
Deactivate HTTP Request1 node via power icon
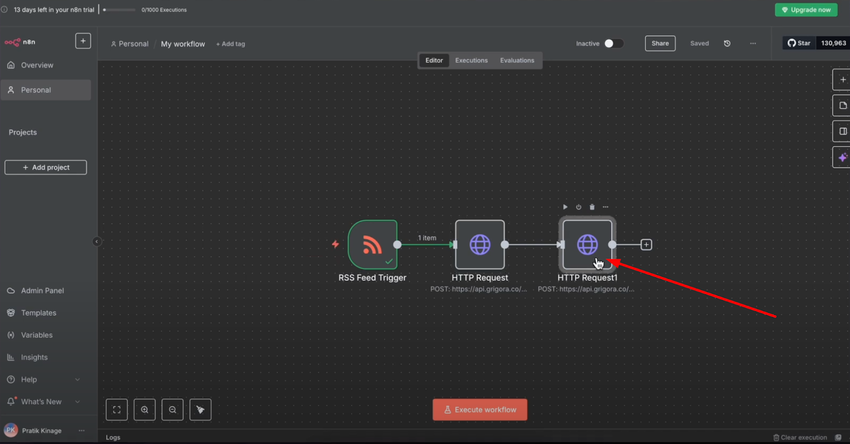click(x=578, y=207)
